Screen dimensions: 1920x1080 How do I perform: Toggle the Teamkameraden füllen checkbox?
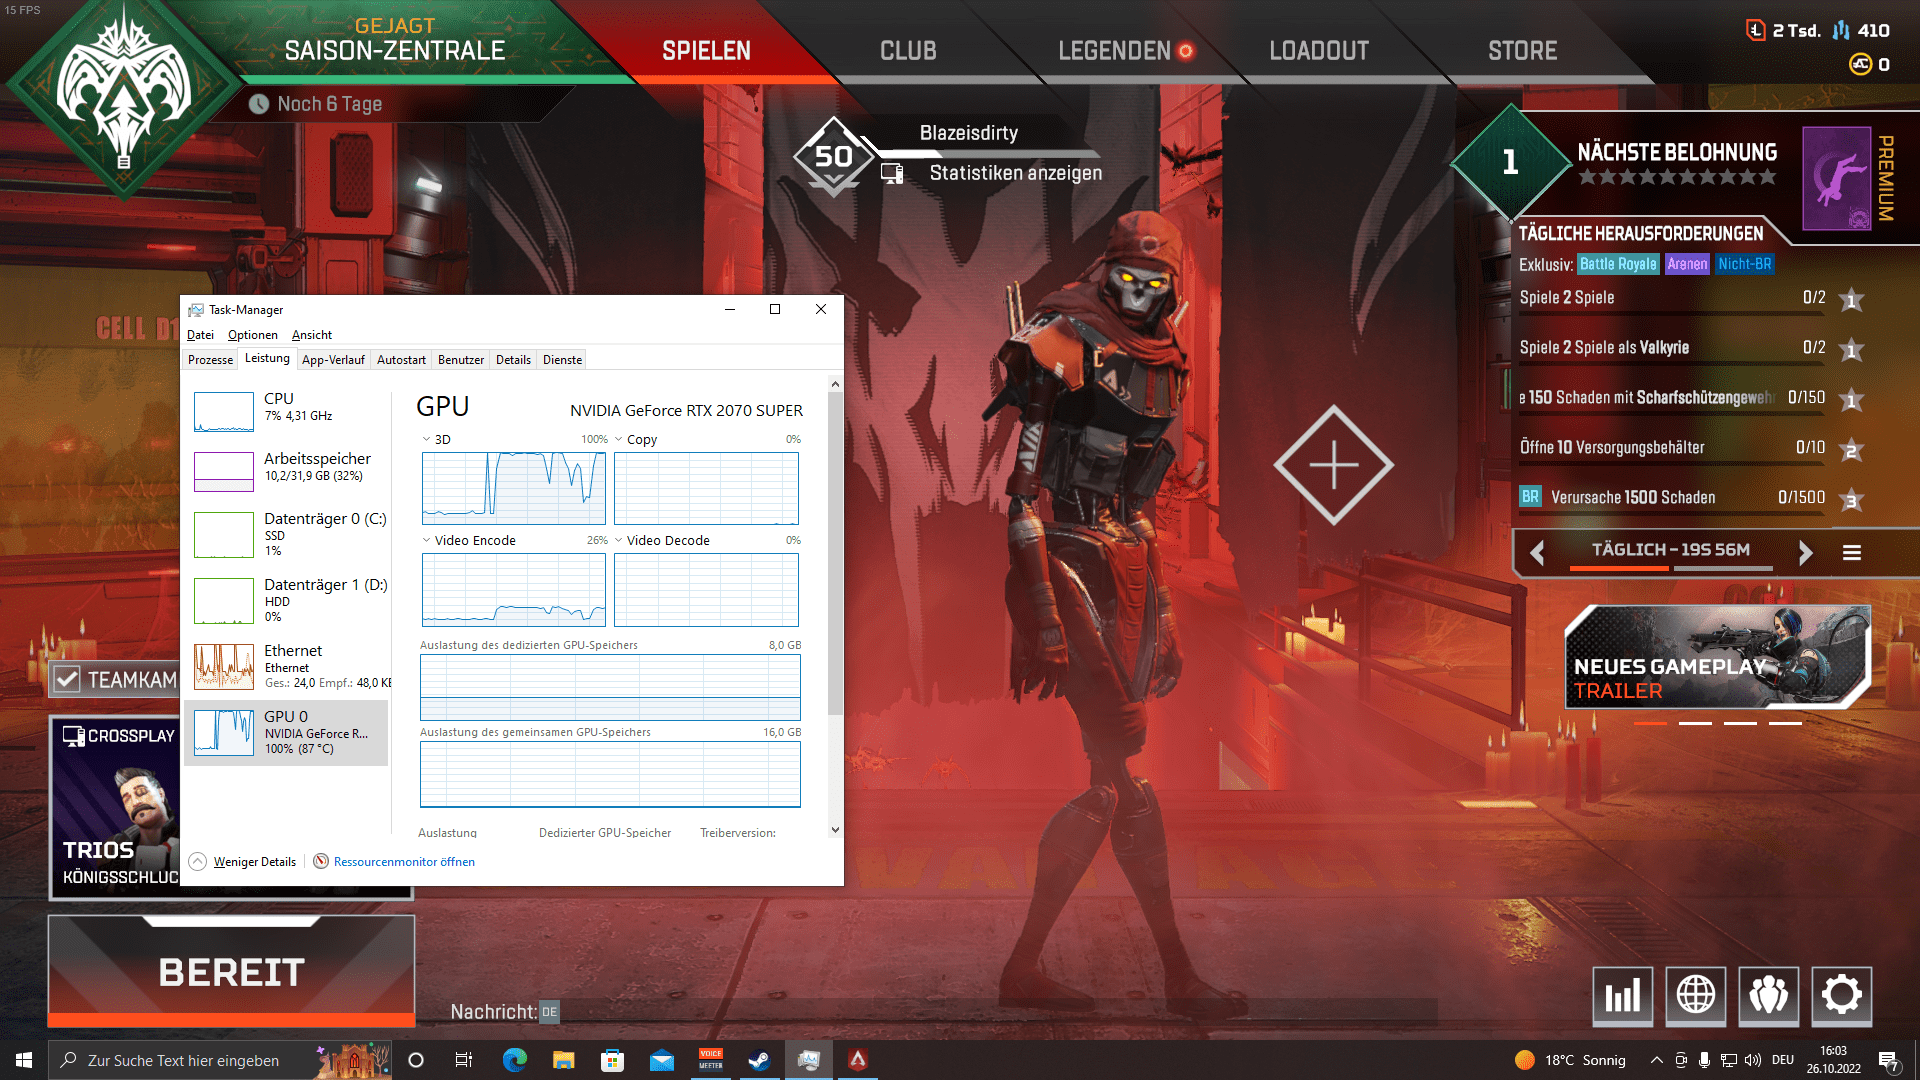[67, 680]
